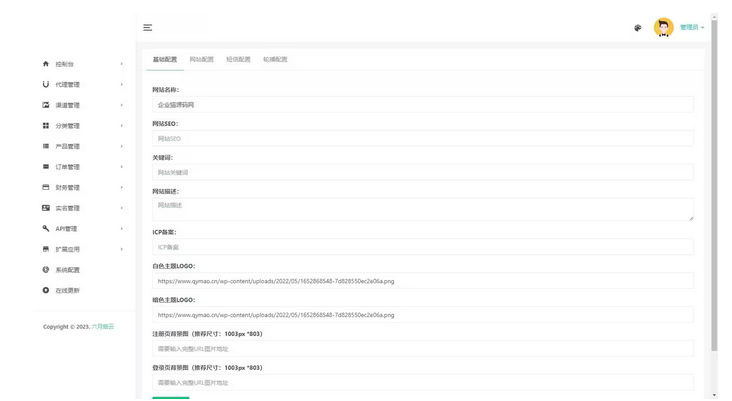Click the ID card icon for 实名管理

[x=45, y=208]
